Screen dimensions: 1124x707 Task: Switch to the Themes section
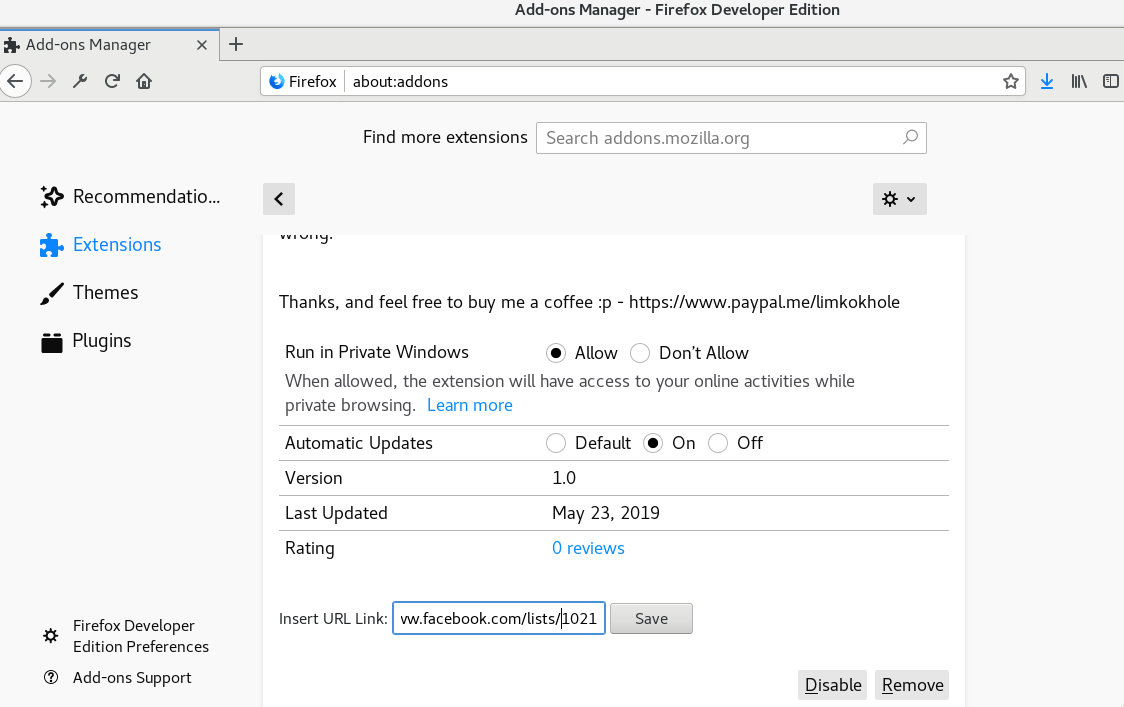coord(106,292)
